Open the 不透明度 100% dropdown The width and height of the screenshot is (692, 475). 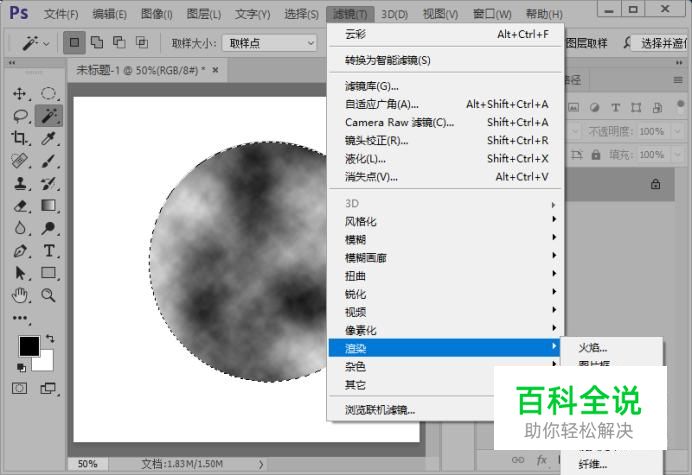[x=677, y=131]
